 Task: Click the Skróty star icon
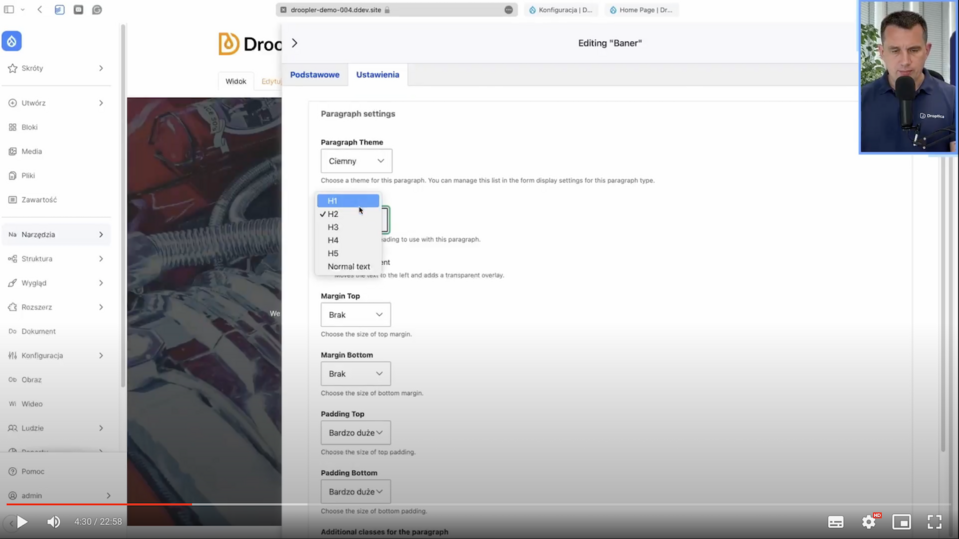pos(12,69)
